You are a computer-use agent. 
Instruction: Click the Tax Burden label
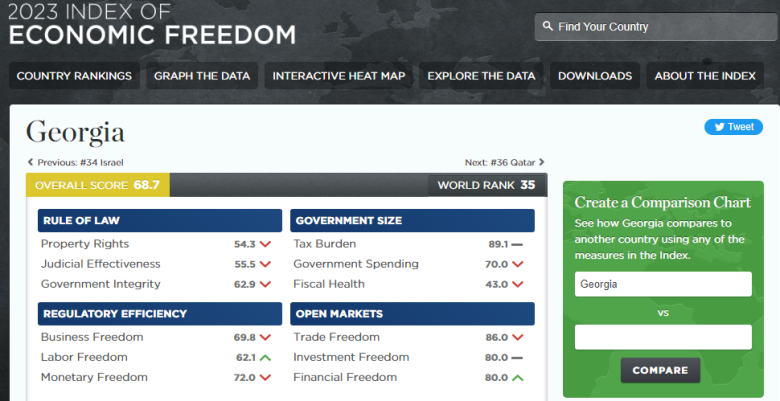(x=325, y=244)
